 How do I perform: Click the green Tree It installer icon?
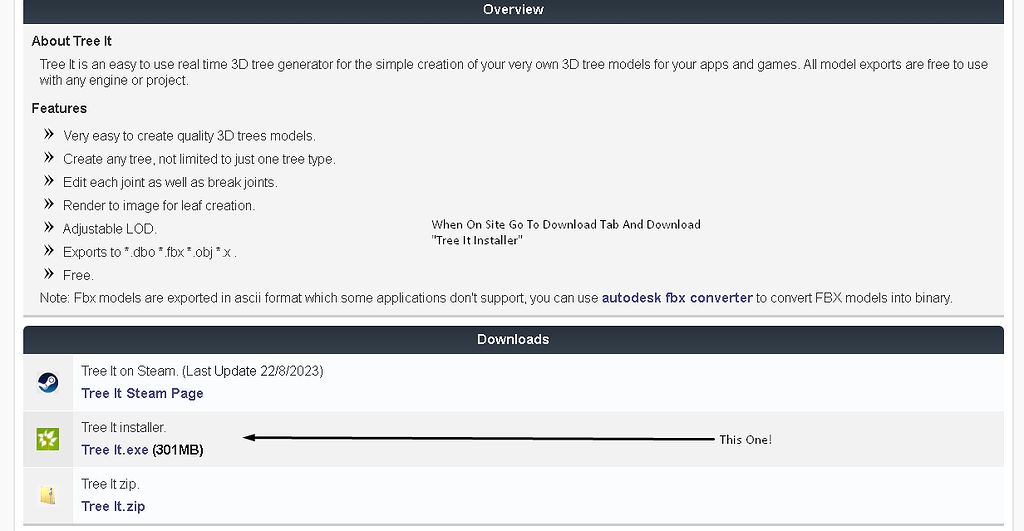[48, 439]
